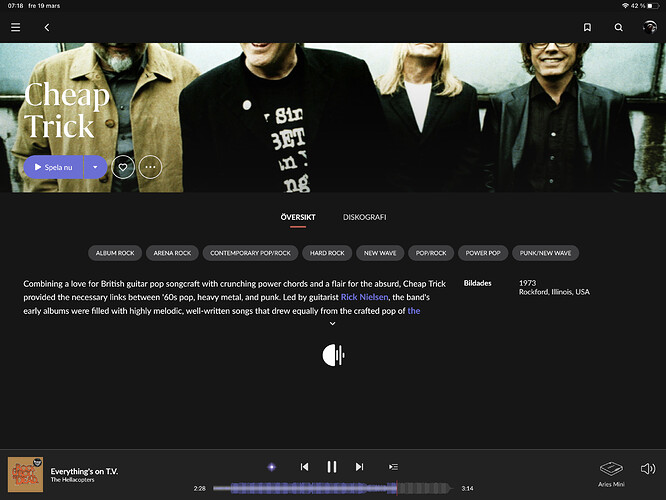Viewport: 666px width, 500px height.
Task: Open the volume speaker control
Action: tap(648, 469)
